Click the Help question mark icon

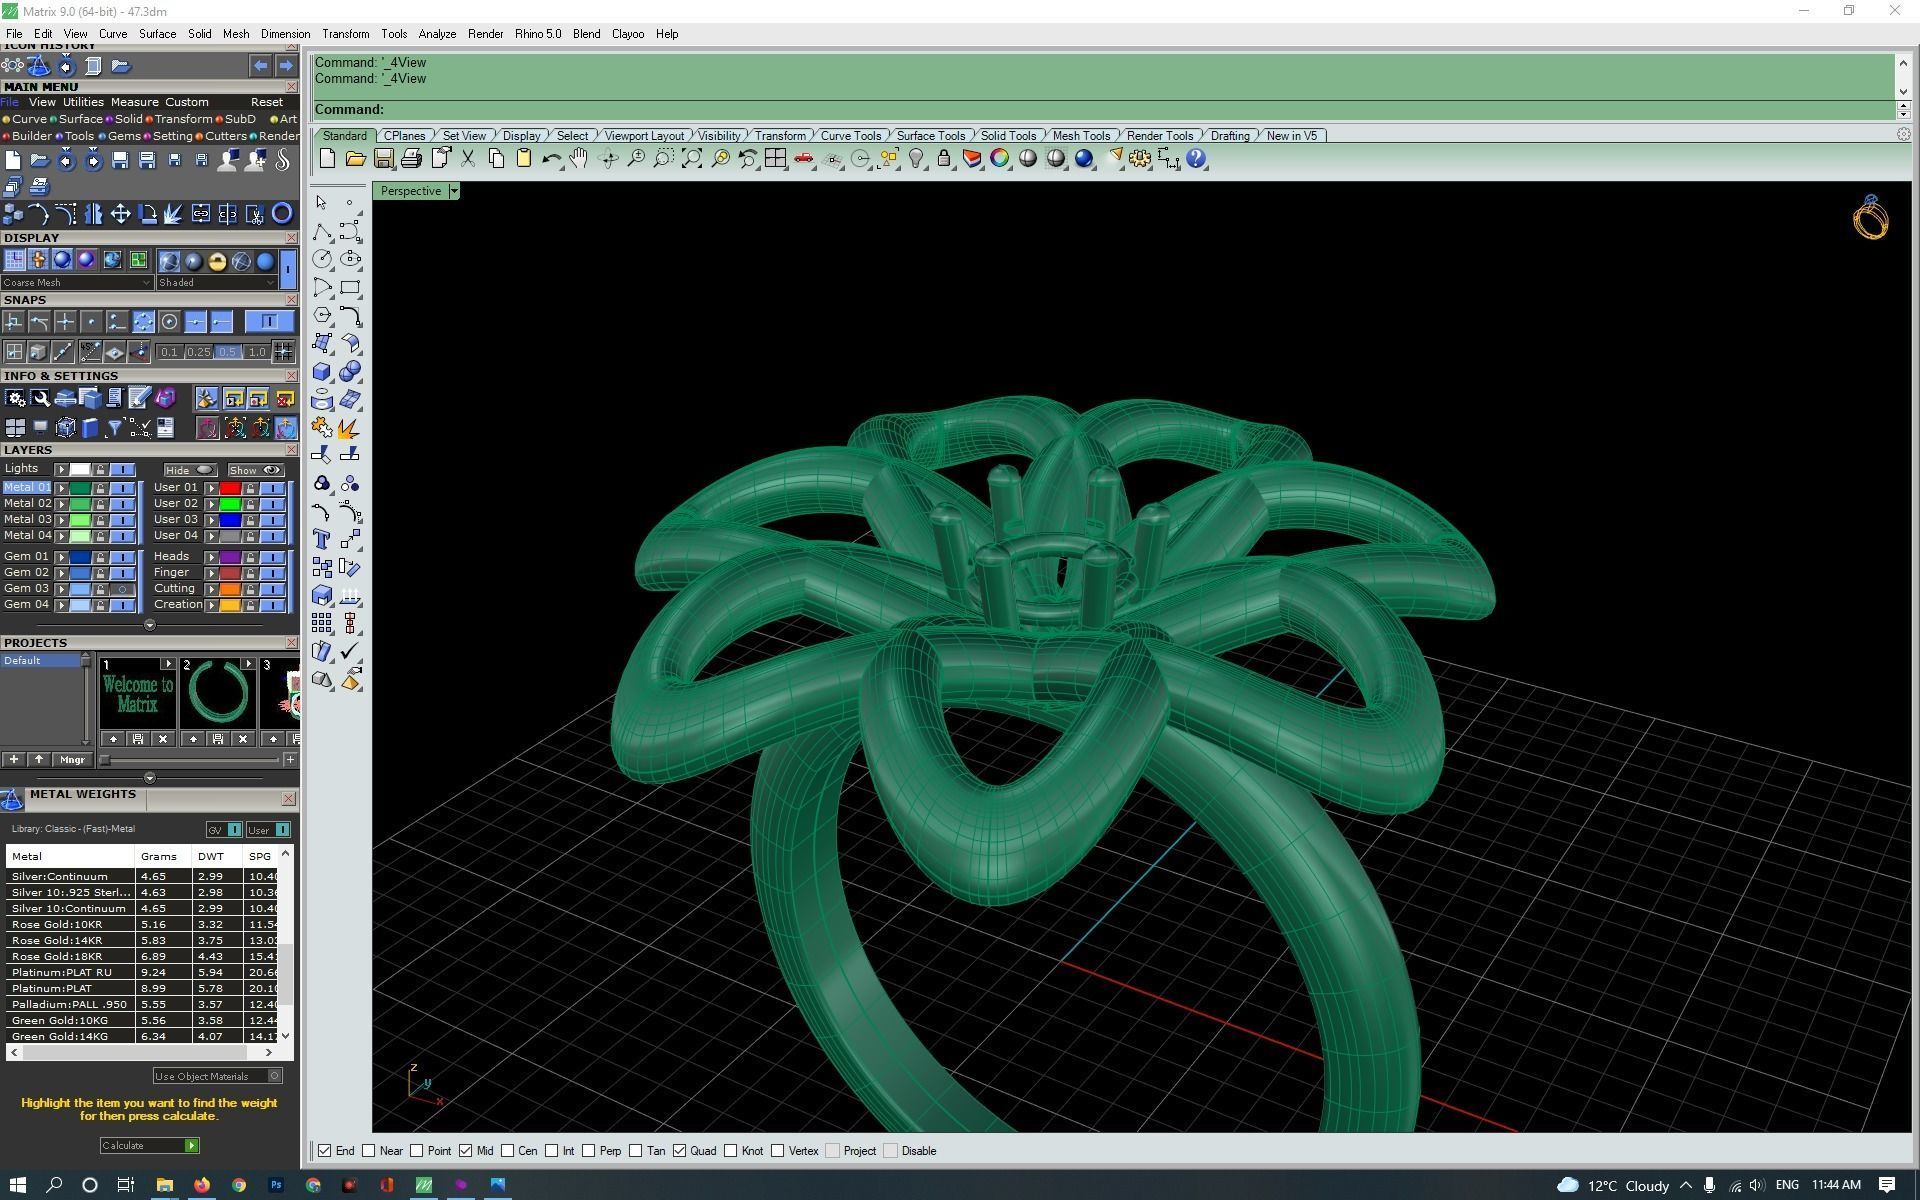click(1196, 159)
